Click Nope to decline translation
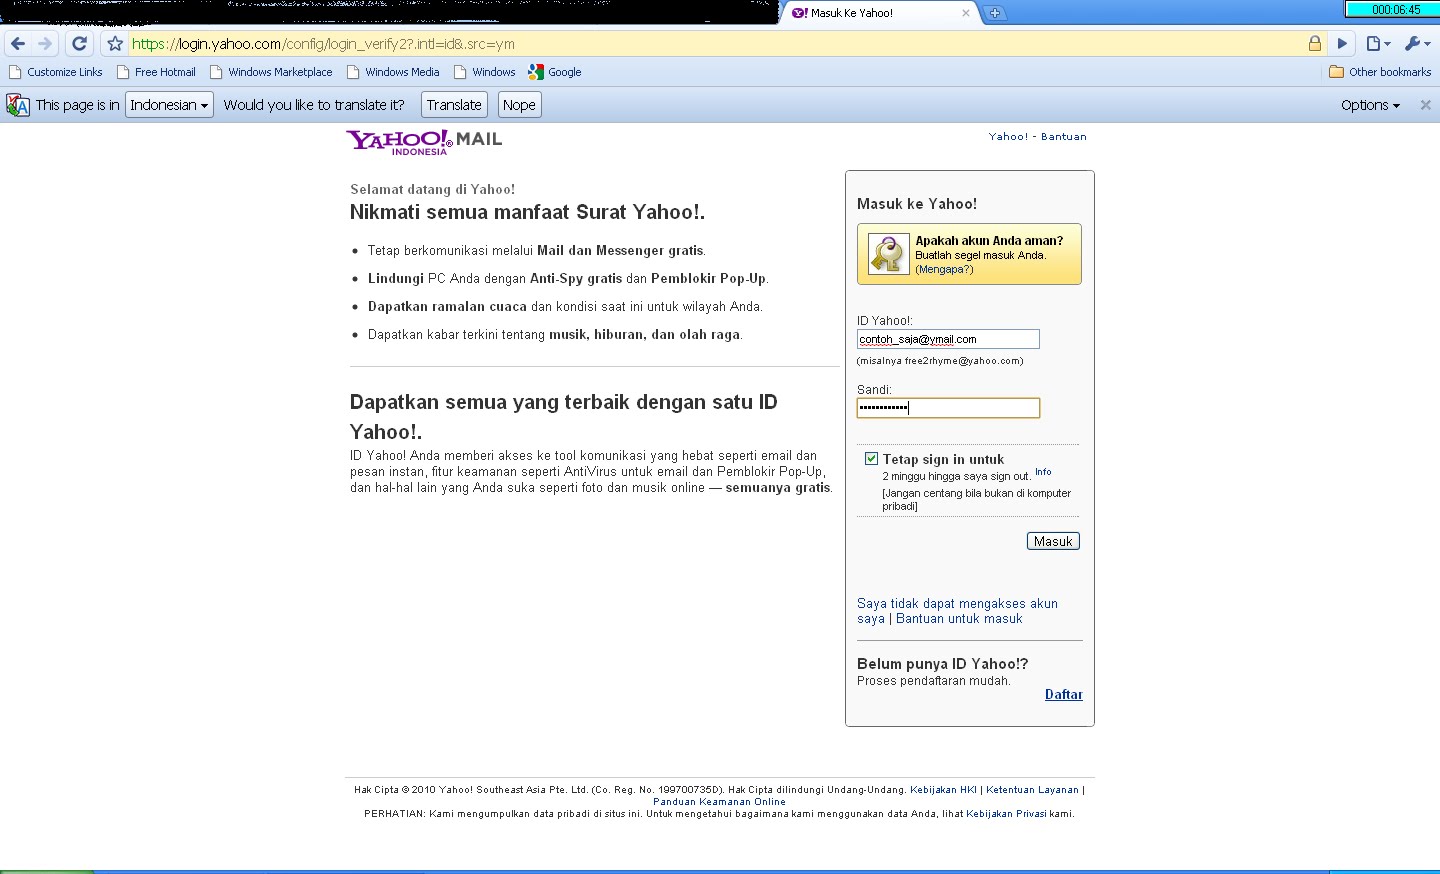Image resolution: width=1440 pixels, height=874 pixels. coord(519,105)
